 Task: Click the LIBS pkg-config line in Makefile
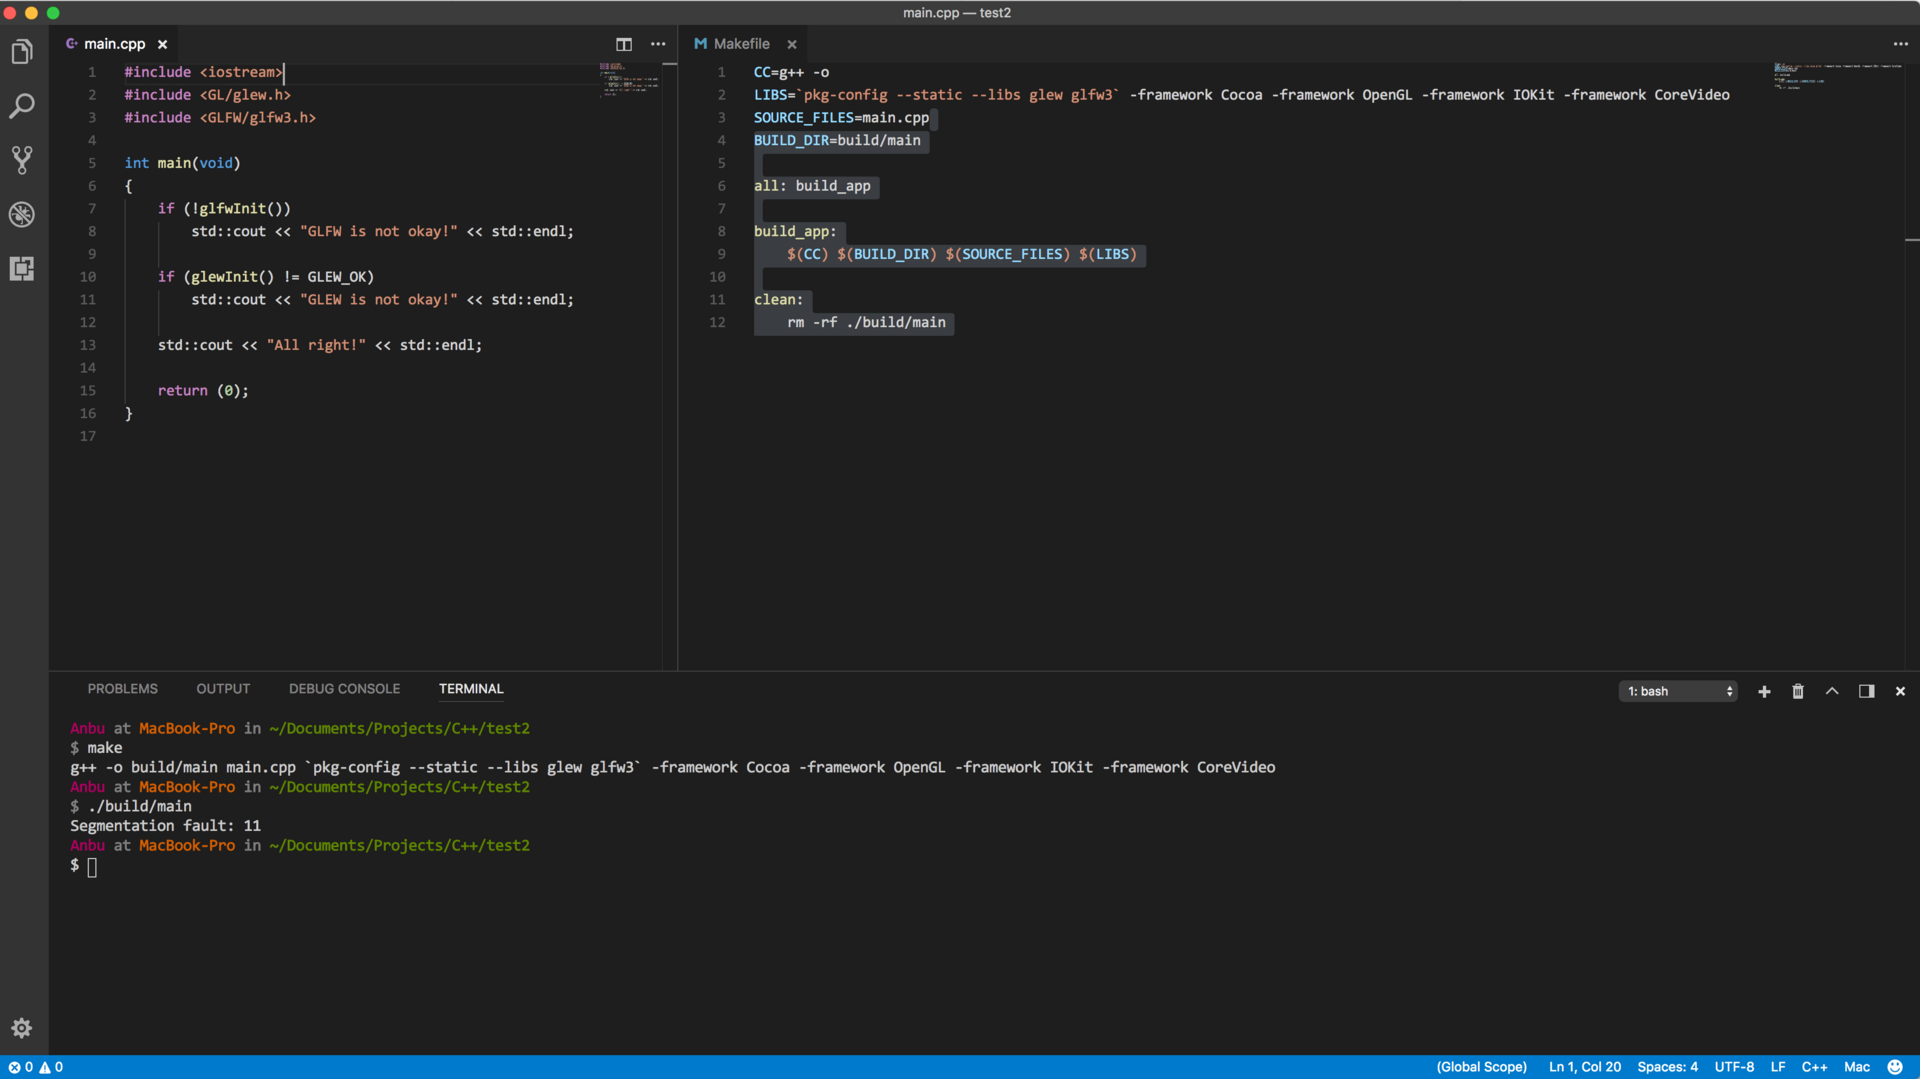[x=1241, y=95]
